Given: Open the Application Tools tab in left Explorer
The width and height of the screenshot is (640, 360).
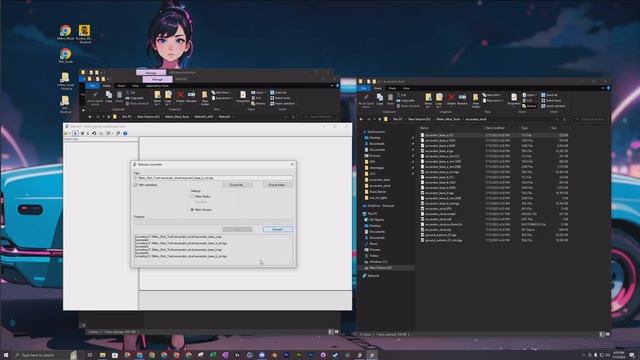Looking at the screenshot, I should coord(157,86).
